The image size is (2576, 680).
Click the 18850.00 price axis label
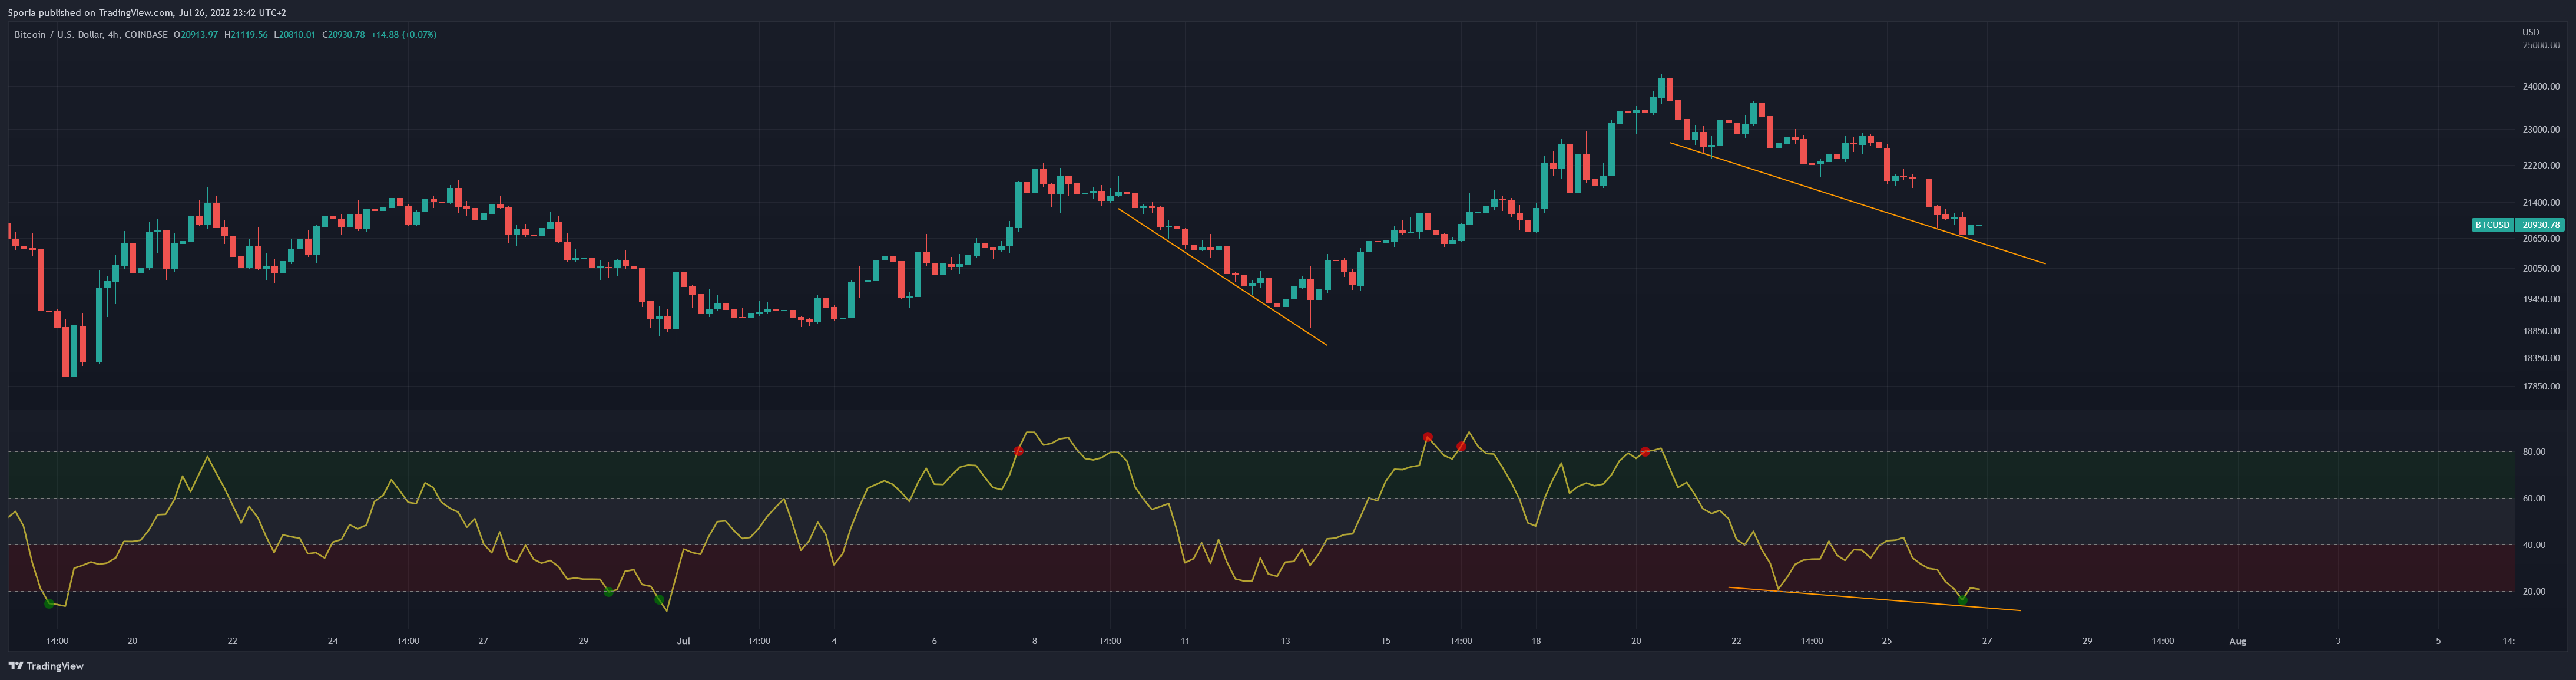[x=2541, y=331]
